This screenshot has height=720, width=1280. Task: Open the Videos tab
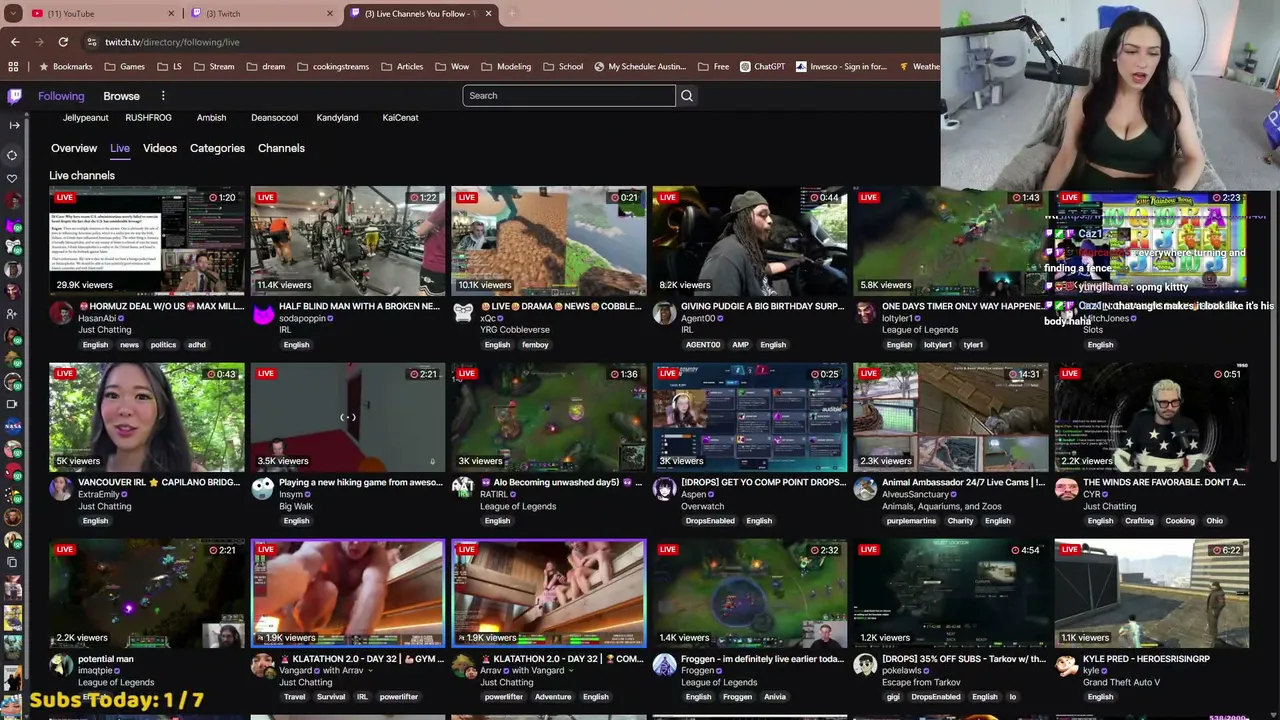coord(160,148)
